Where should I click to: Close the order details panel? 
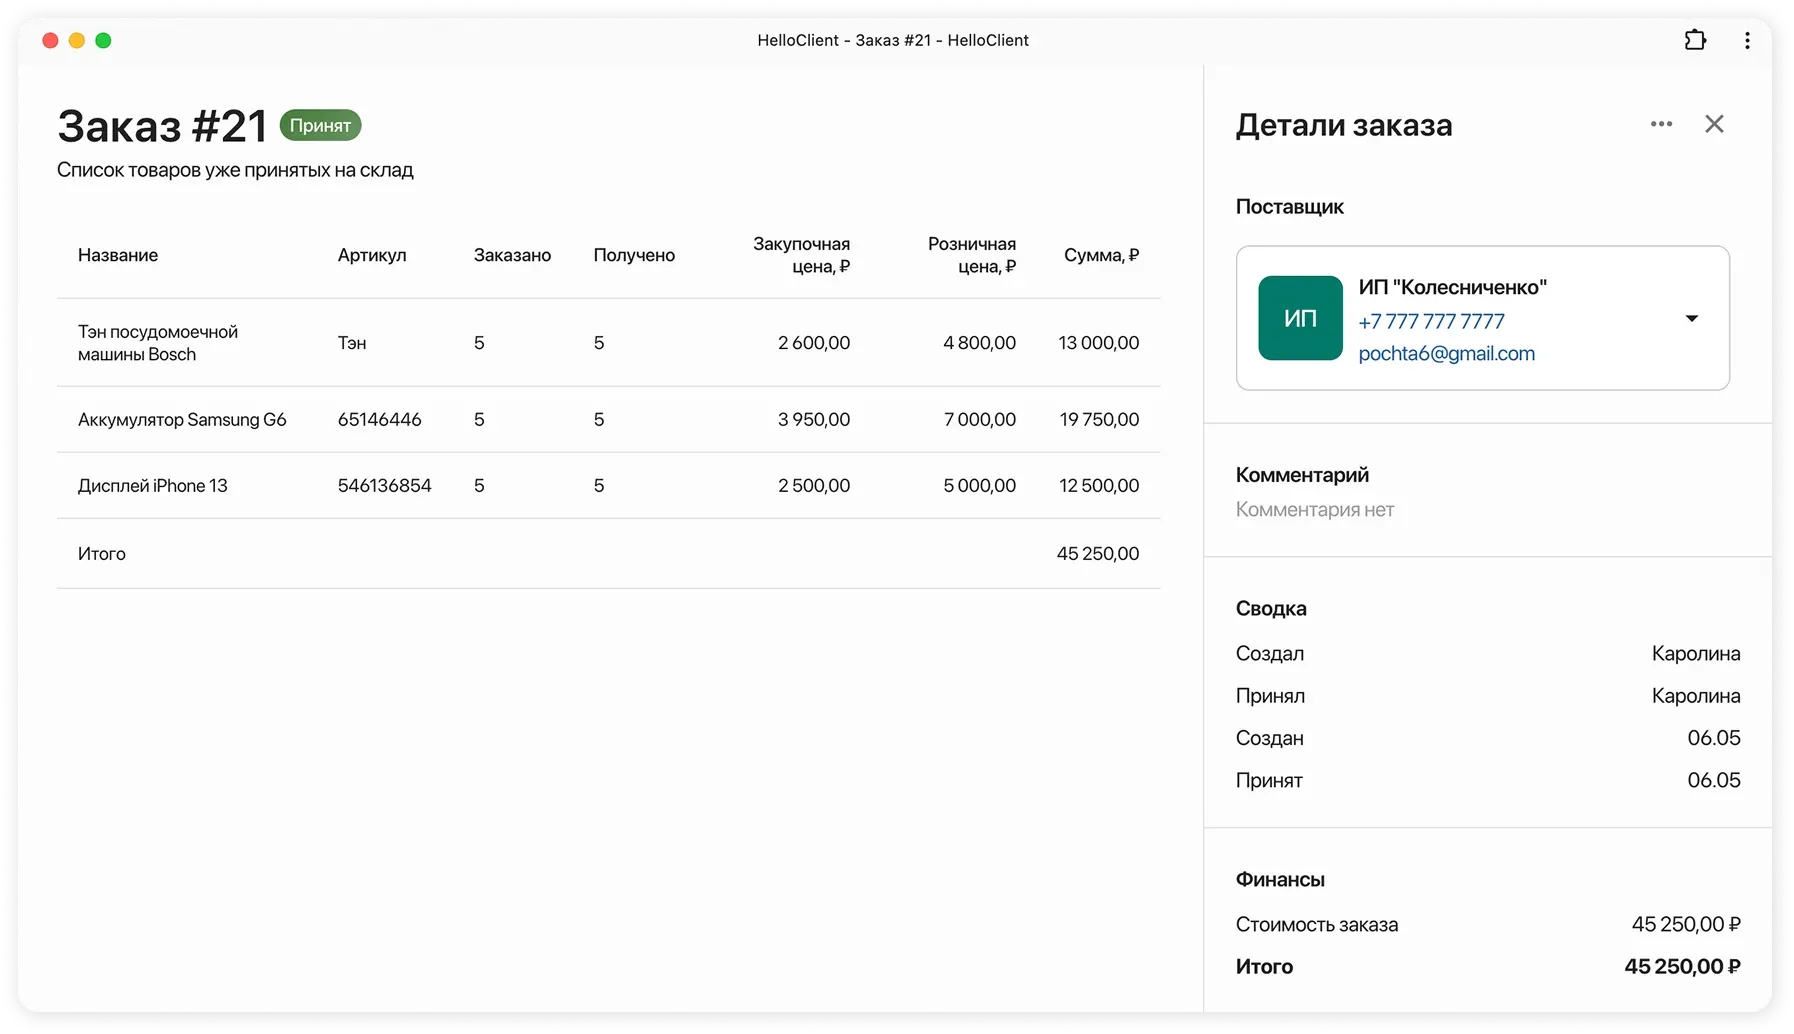click(1714, 124)
